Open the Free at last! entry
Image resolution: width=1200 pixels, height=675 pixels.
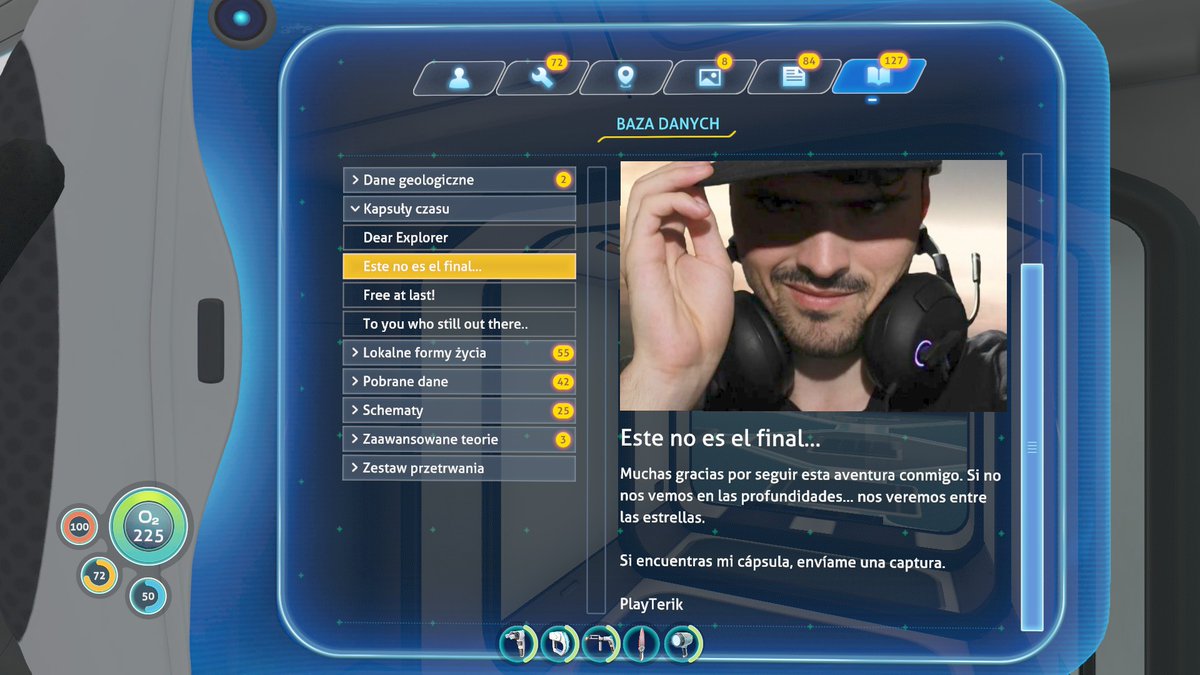click(459, 295)
